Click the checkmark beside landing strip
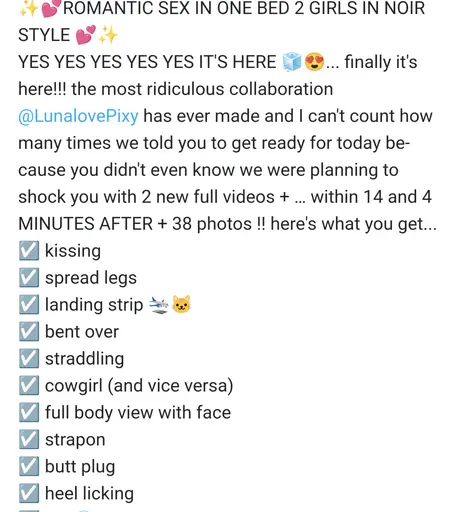Viewport: 462px width, 512px height. tap(29, 304)
